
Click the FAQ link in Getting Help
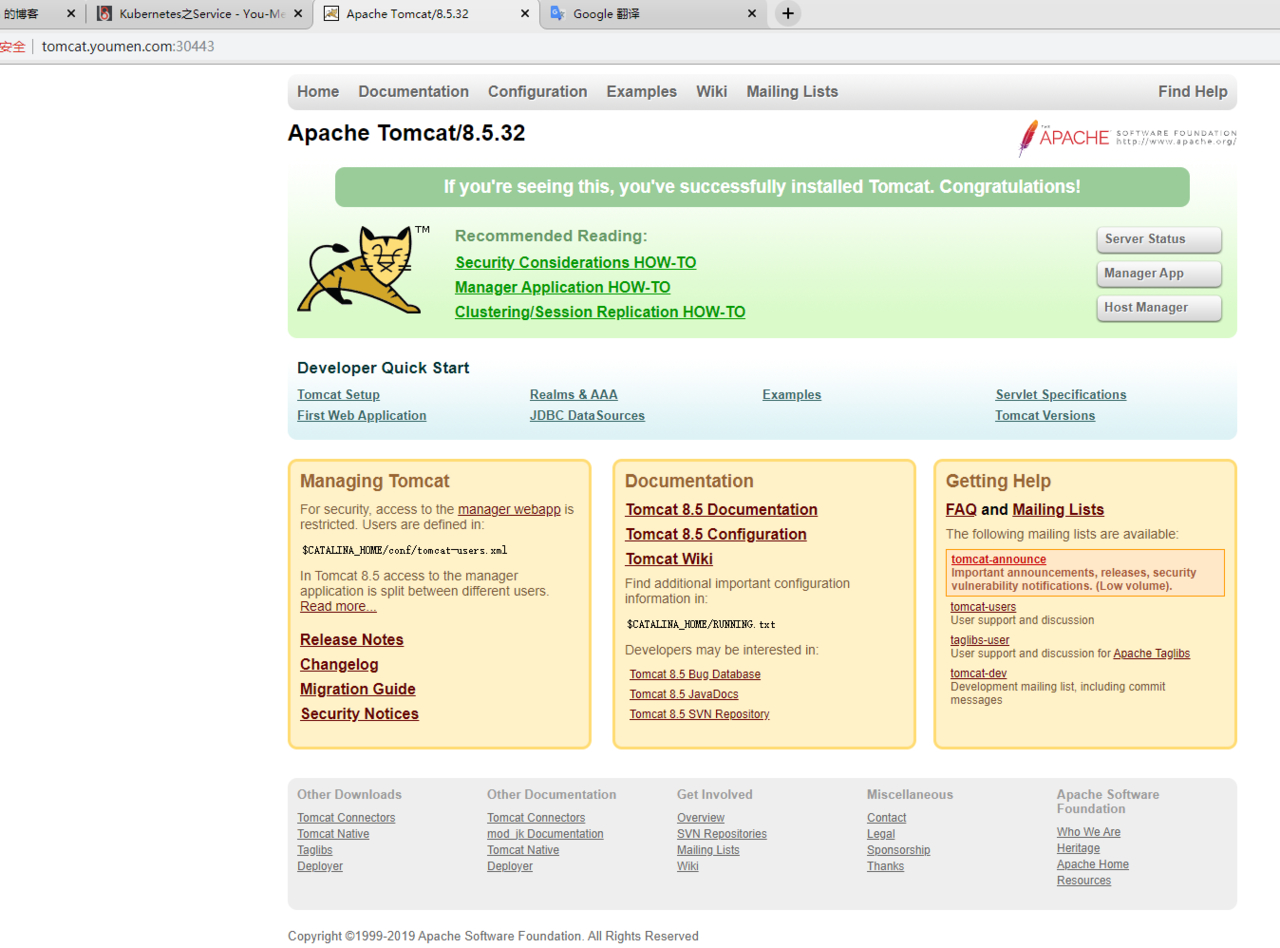point(961,510)
